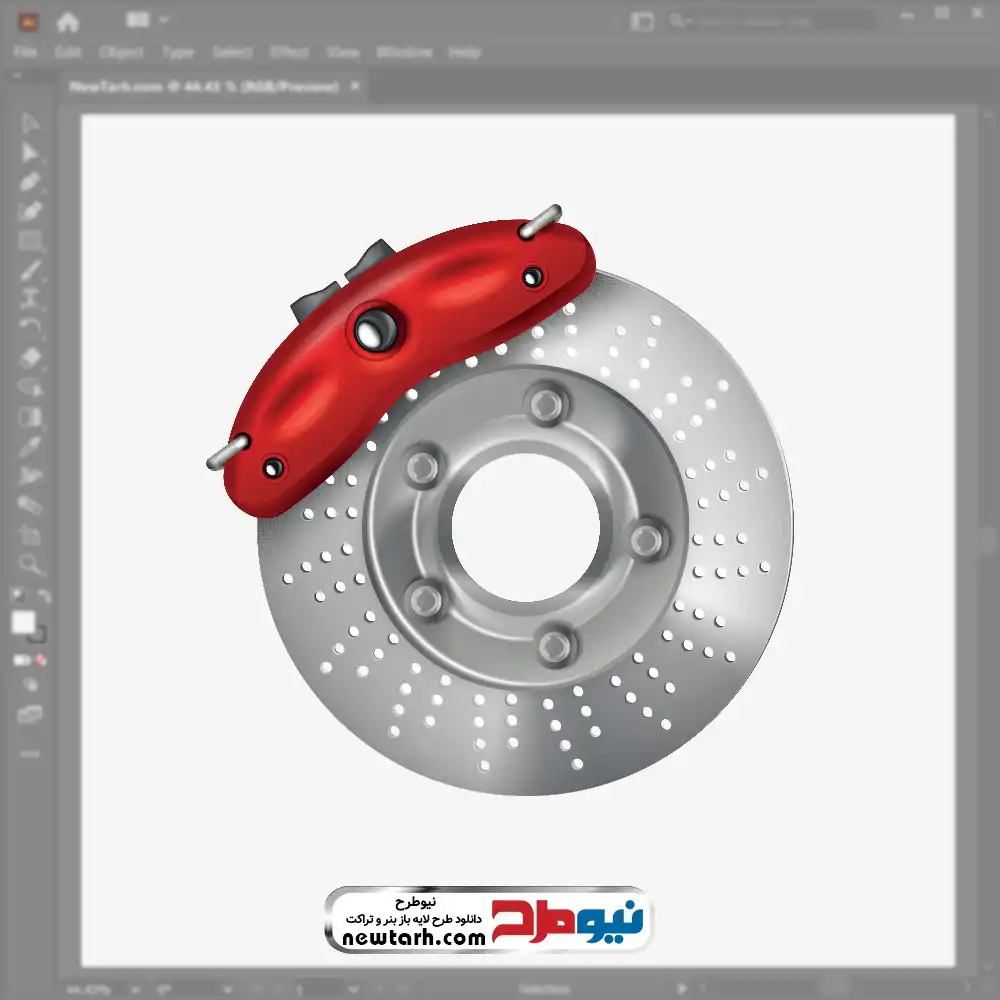The image size is (1000, 1000).
Task: Select the Eraser tool
Action: tap(30, 357)
